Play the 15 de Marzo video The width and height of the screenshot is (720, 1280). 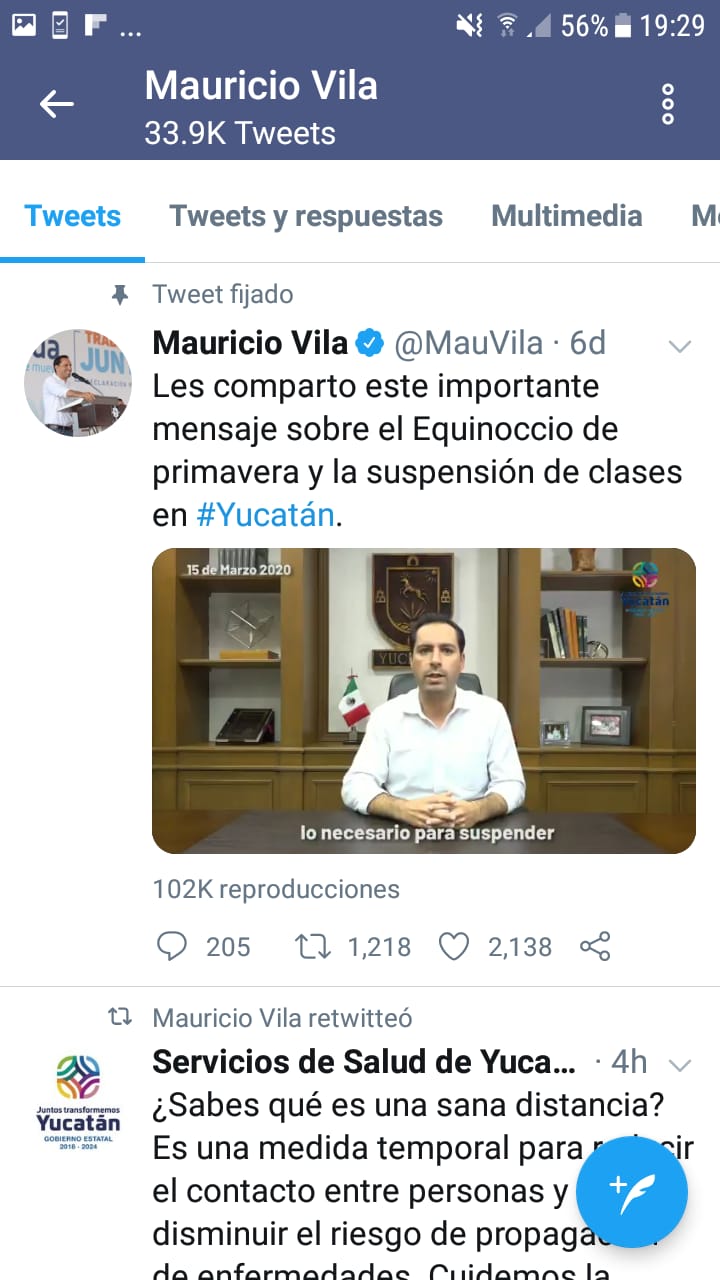click(424, 700)
